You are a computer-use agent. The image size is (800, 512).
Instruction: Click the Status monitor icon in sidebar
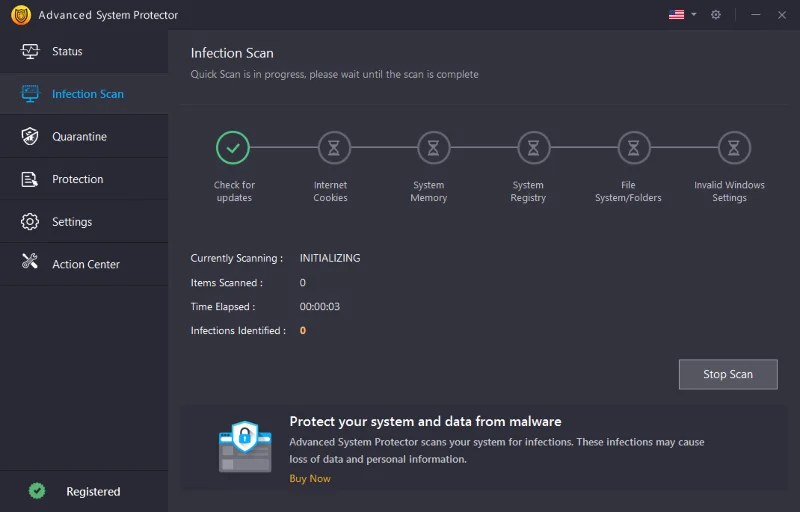(x=30, y=51)
